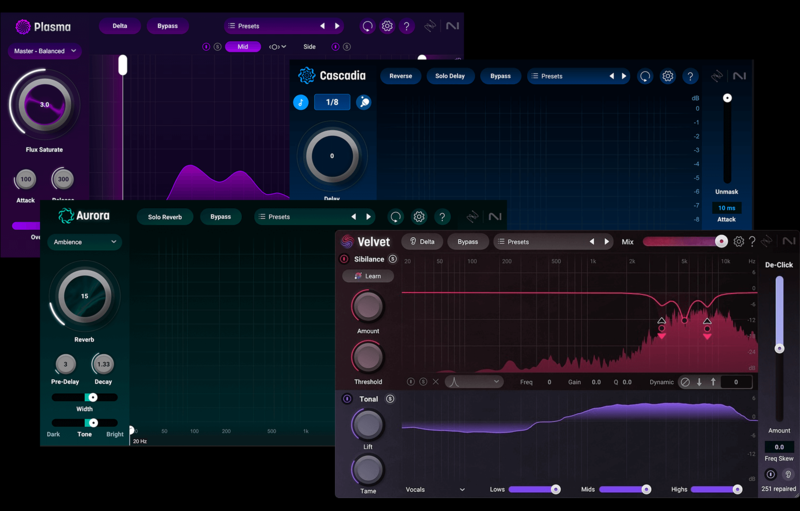Go to next preset in Cascadia
The width and height of the screenshot is (800, 511).
(623, 76)
